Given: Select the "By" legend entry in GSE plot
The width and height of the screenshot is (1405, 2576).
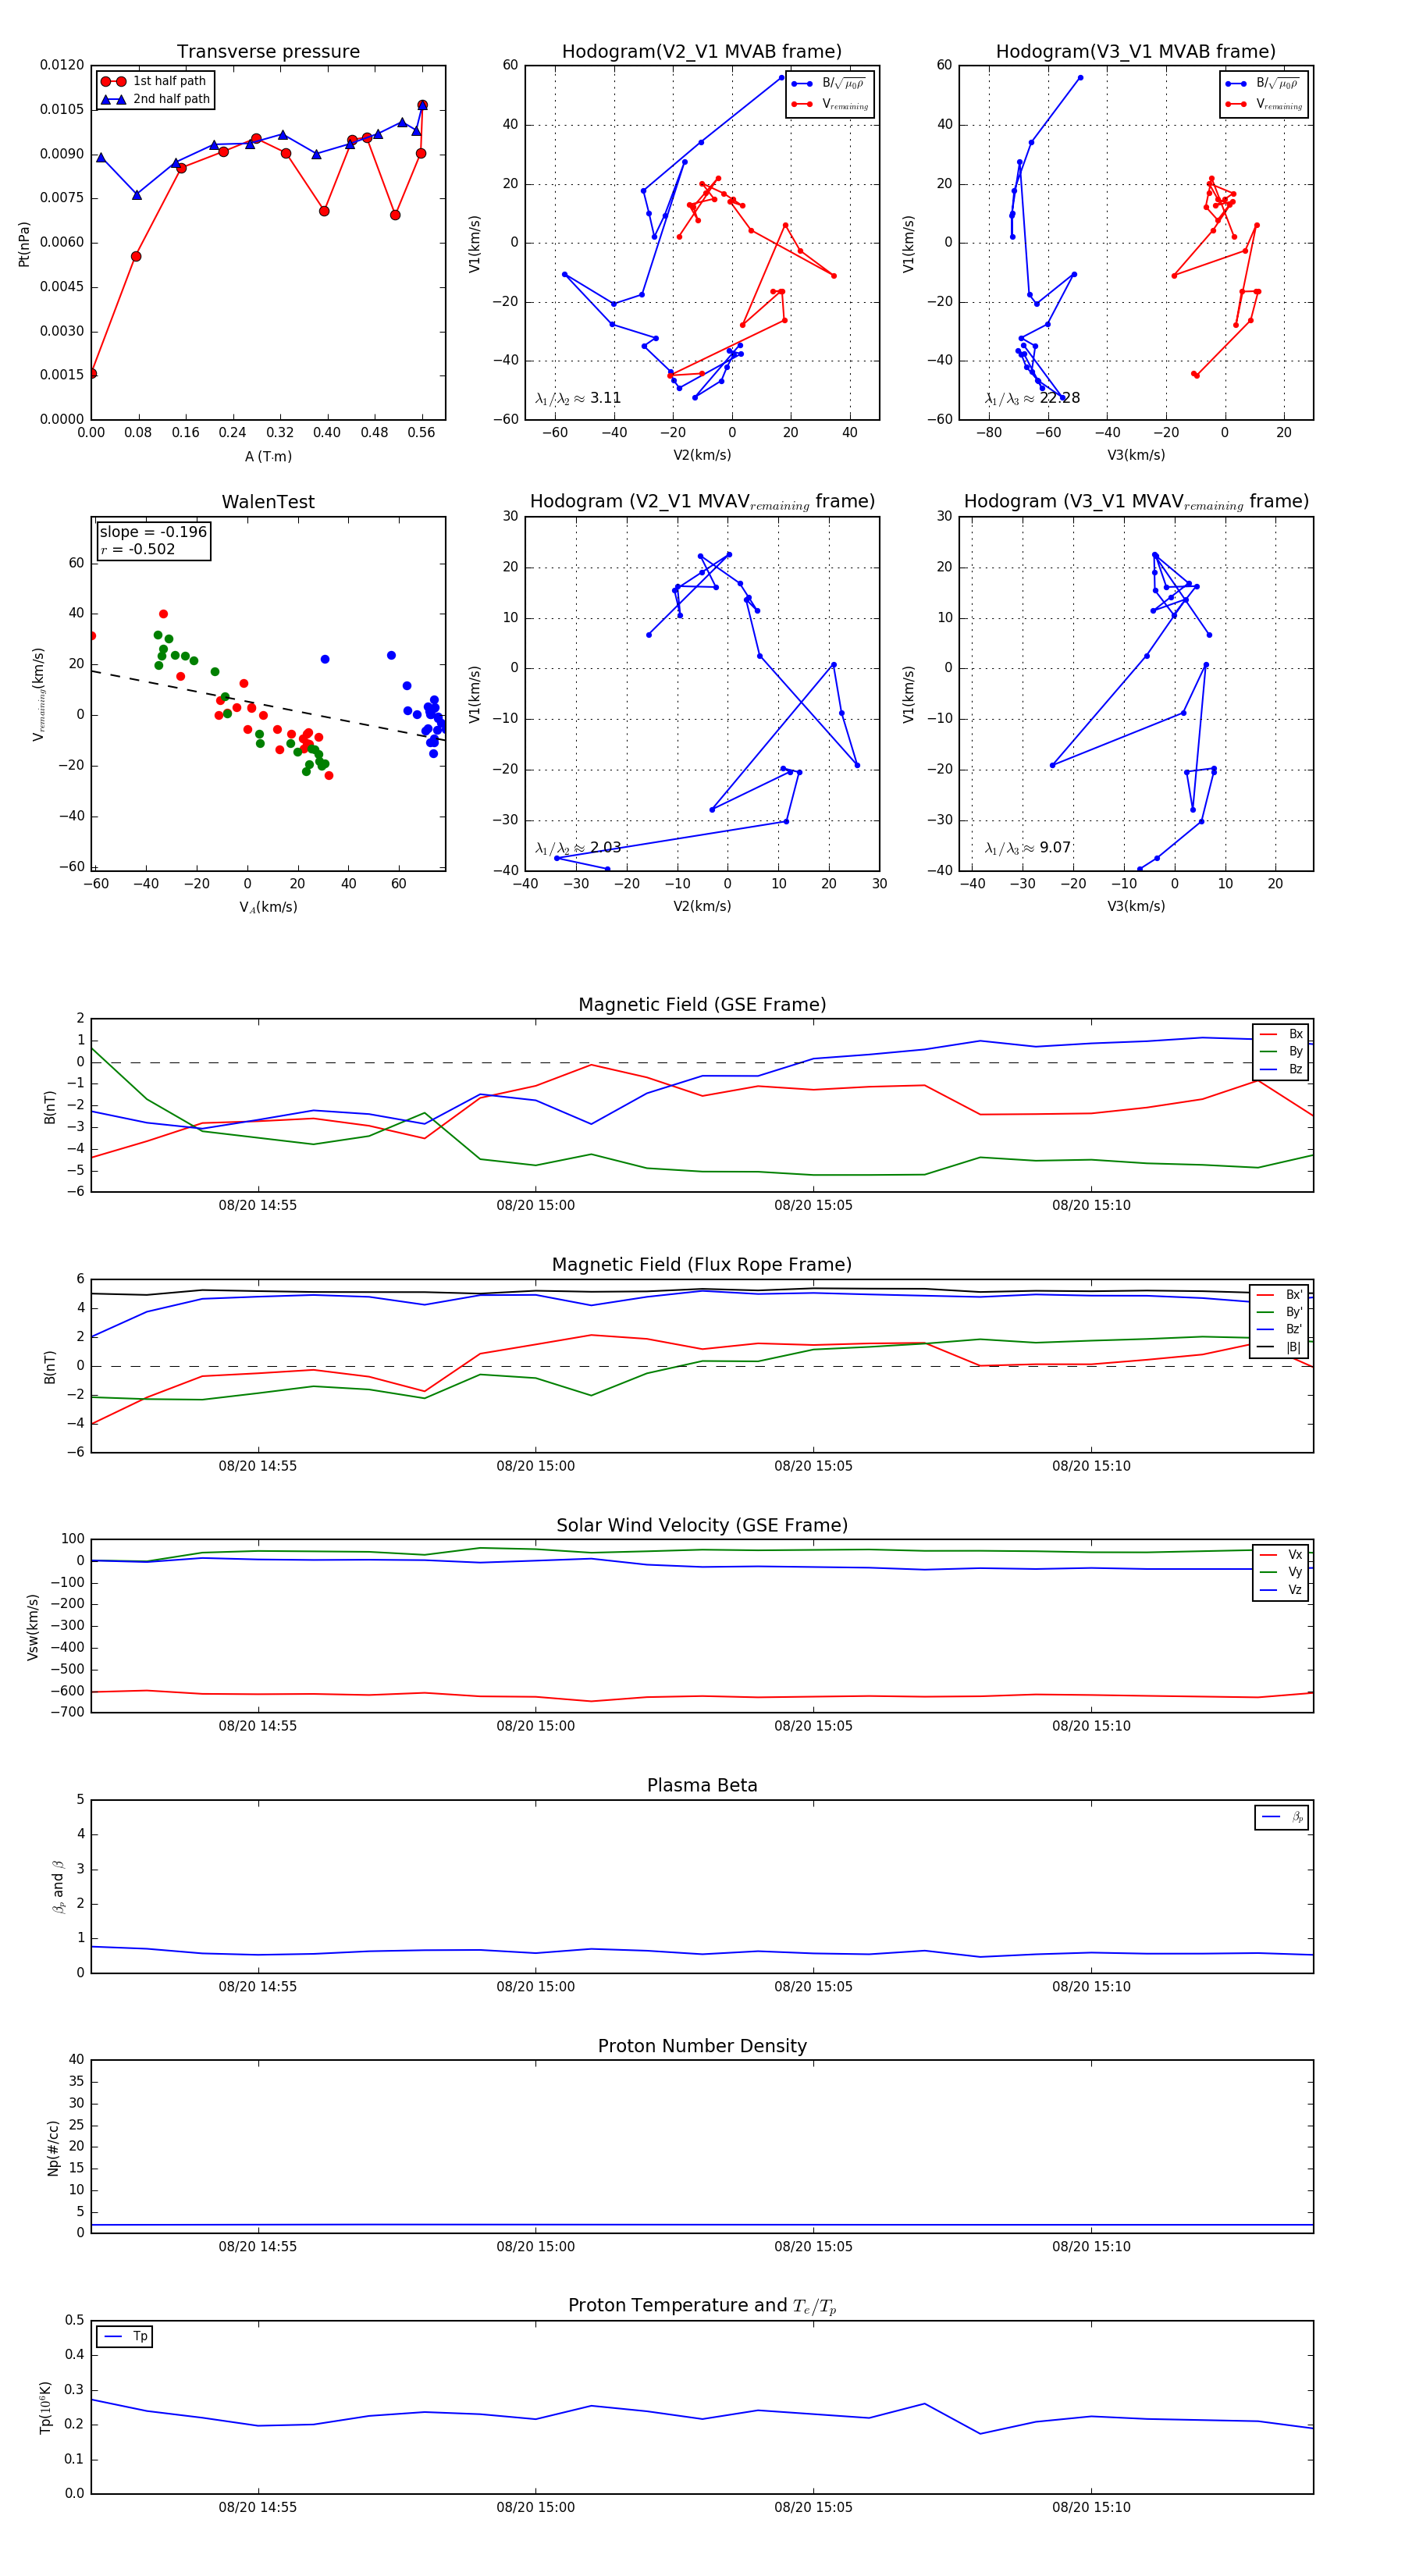Looking at the screenshot, I should click(x=1281, y=1051).
